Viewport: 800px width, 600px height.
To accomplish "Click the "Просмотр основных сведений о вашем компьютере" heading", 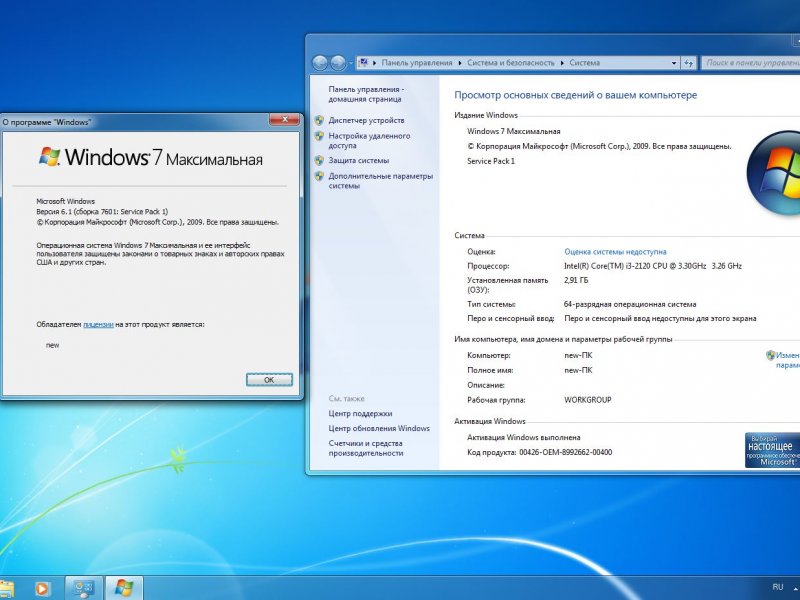I will point(576,95).
